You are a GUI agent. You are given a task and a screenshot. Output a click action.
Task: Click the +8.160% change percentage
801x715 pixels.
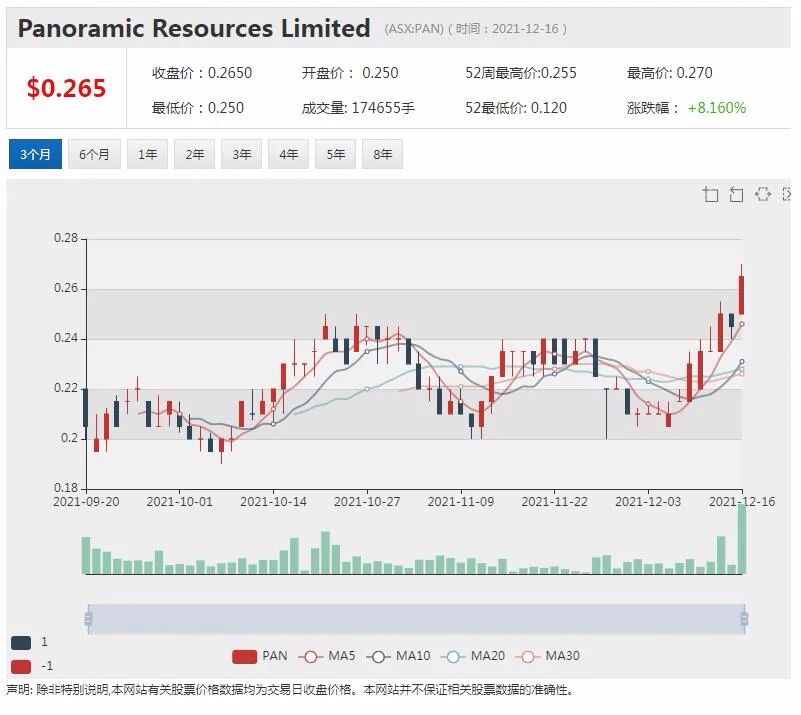click(717, 108)
